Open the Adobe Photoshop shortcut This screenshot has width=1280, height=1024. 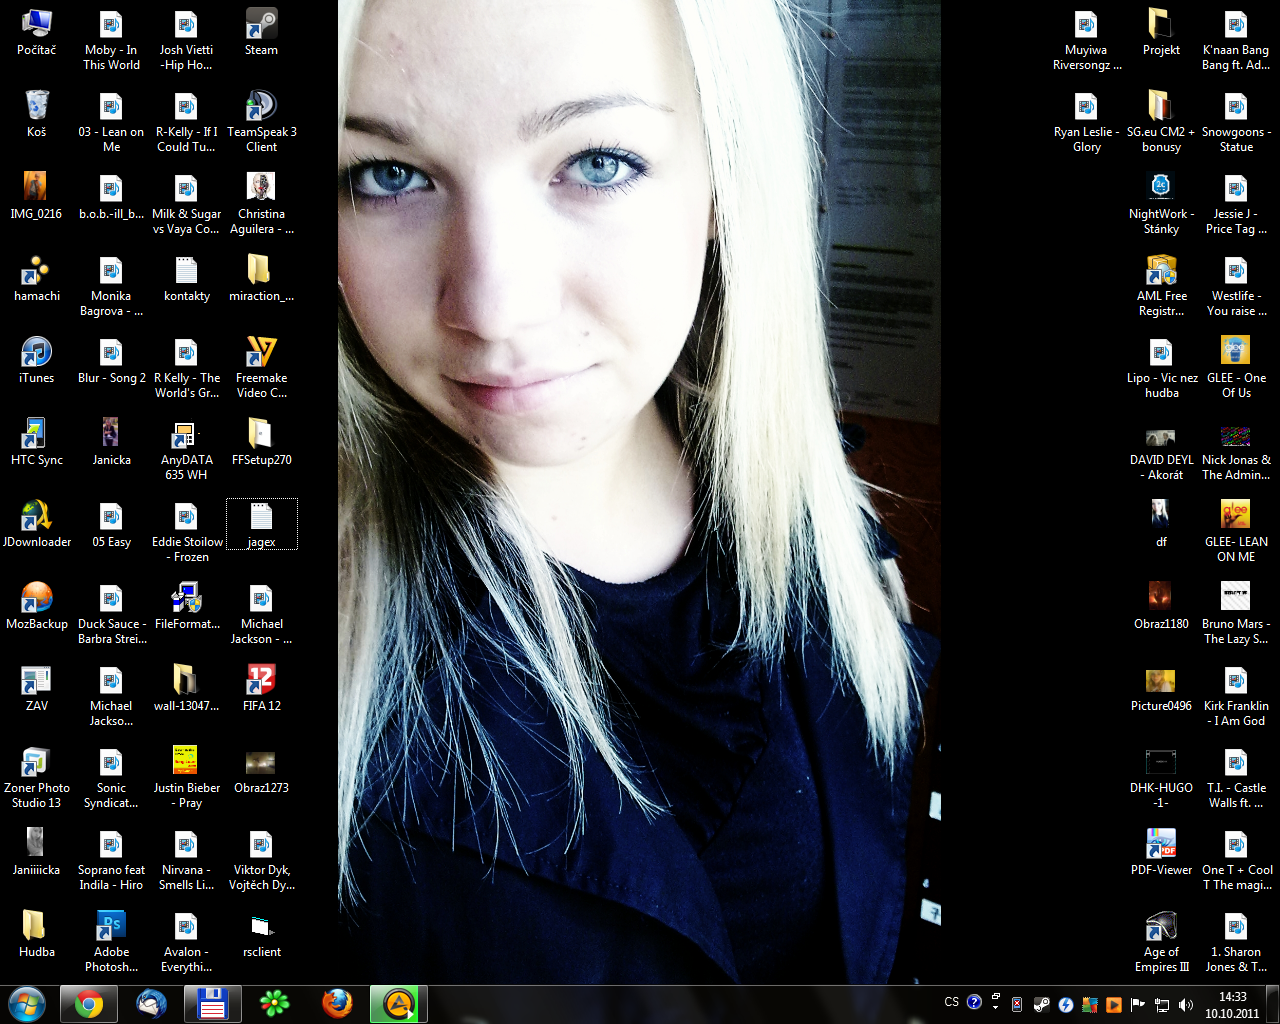[x=112, y=942]
